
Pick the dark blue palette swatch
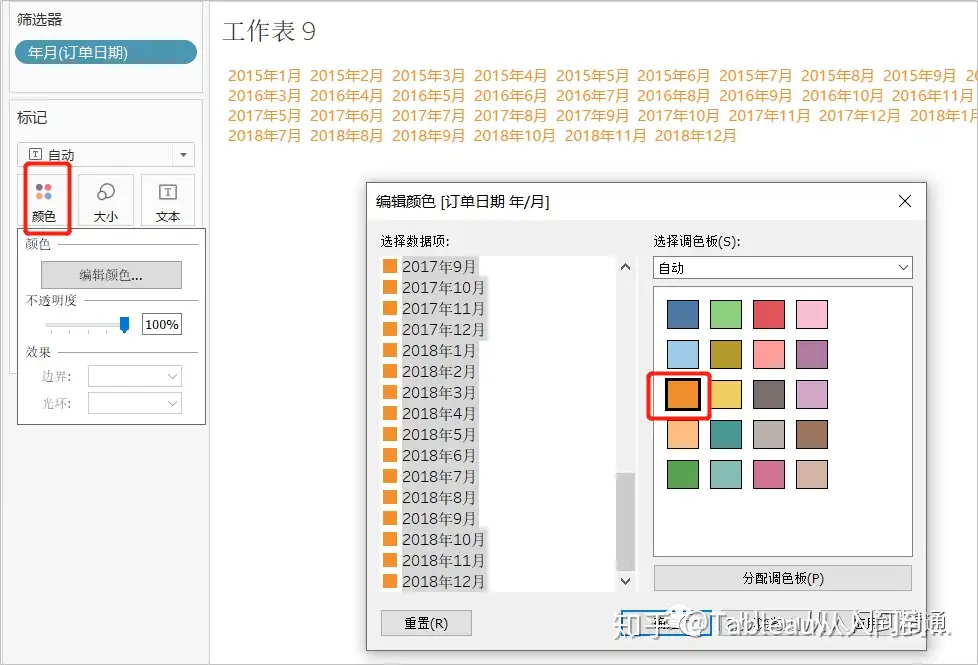[x=681, y=314]
